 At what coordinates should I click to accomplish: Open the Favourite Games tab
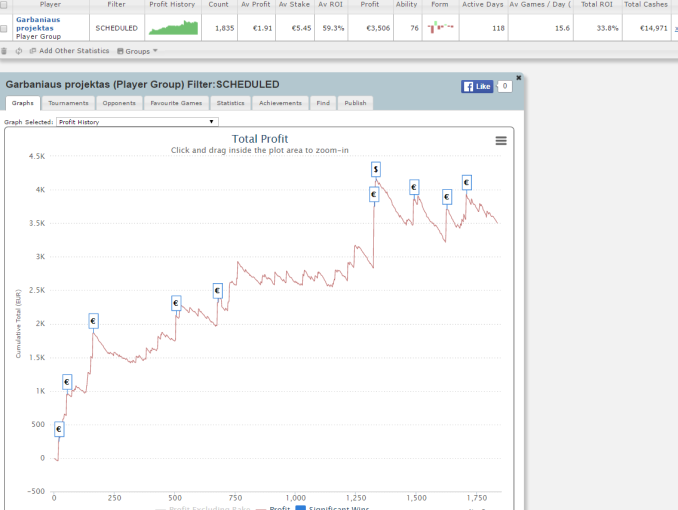click(x=174, y=102)
